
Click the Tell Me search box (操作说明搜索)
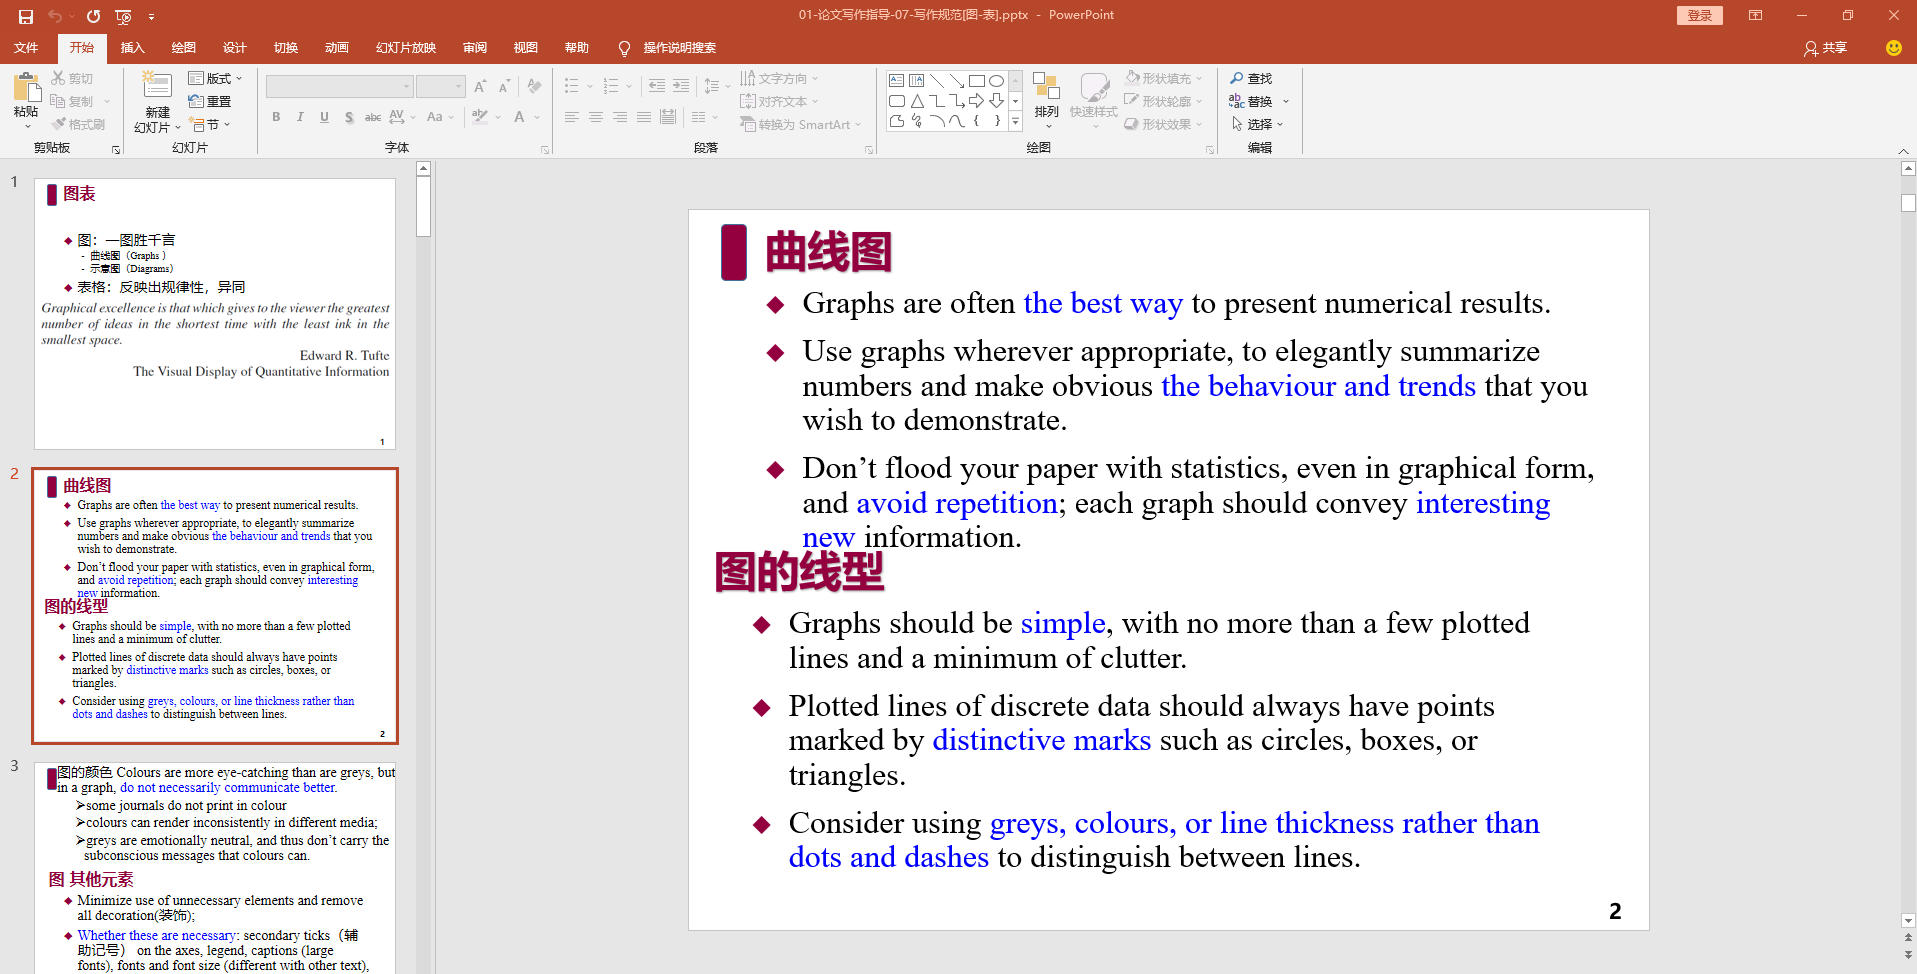pos(679,48)
